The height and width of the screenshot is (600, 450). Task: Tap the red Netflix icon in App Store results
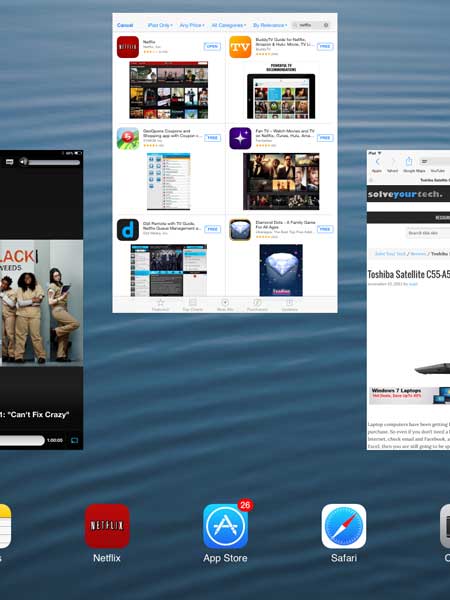tap(128, 47)
